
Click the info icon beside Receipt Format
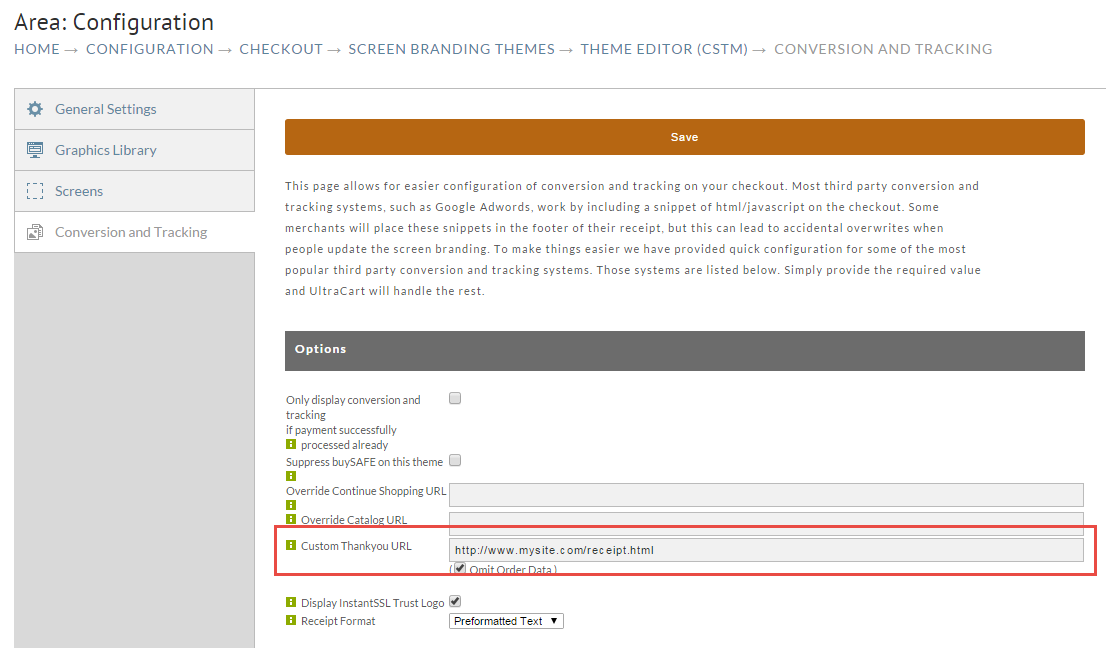291,620
